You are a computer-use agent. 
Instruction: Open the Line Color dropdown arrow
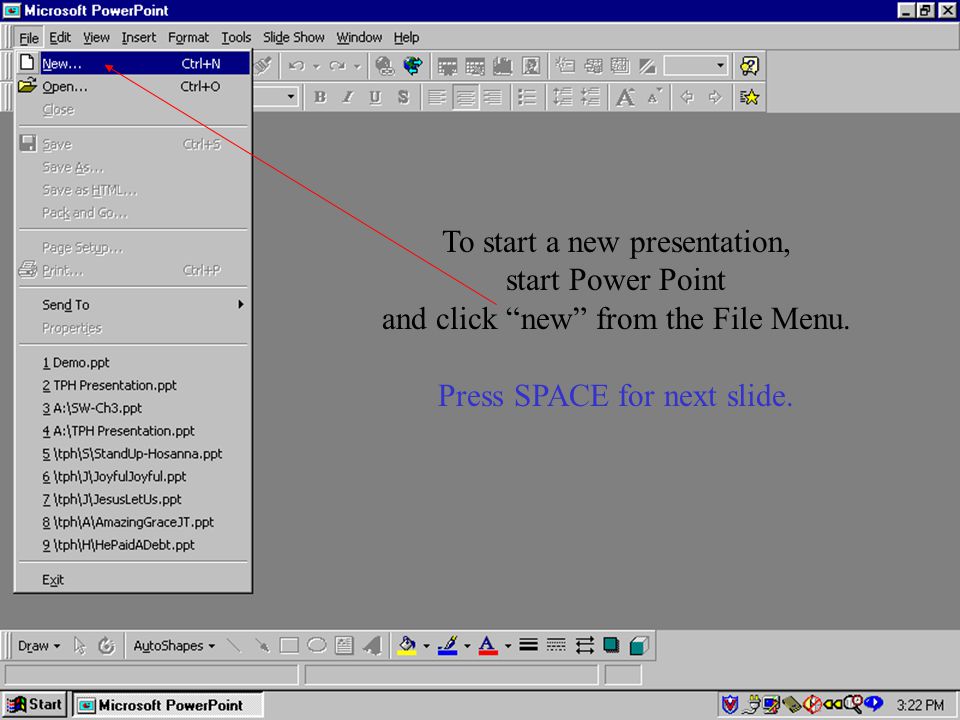pyautogui.click(x=467, y=645)
